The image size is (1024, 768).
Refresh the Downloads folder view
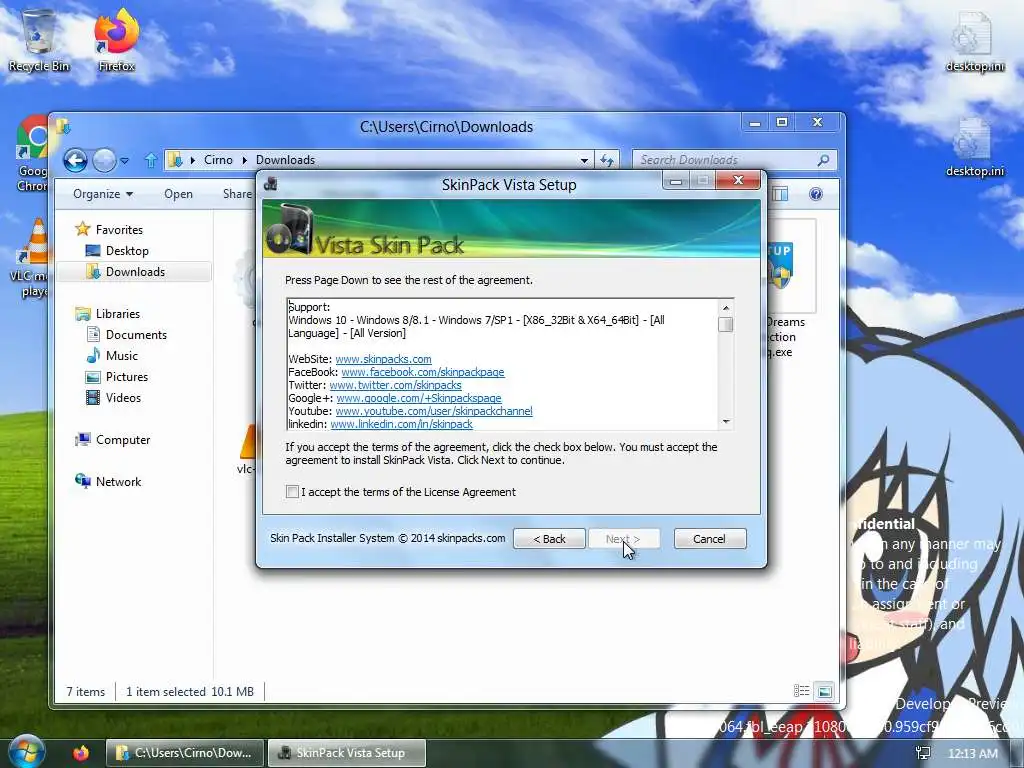[x=607, y=160]
